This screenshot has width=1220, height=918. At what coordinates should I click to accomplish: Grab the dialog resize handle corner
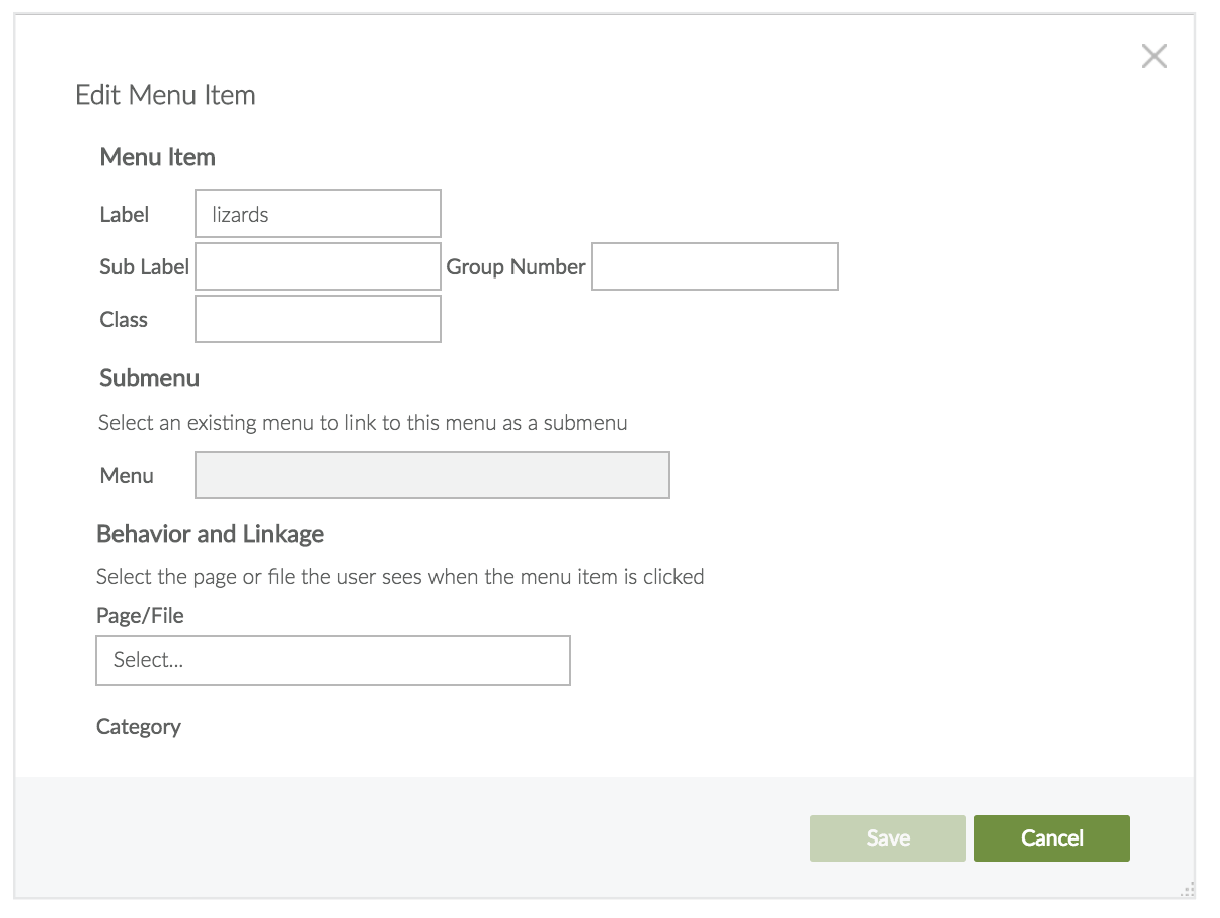pyautogui.click(x=1187, y=889)
